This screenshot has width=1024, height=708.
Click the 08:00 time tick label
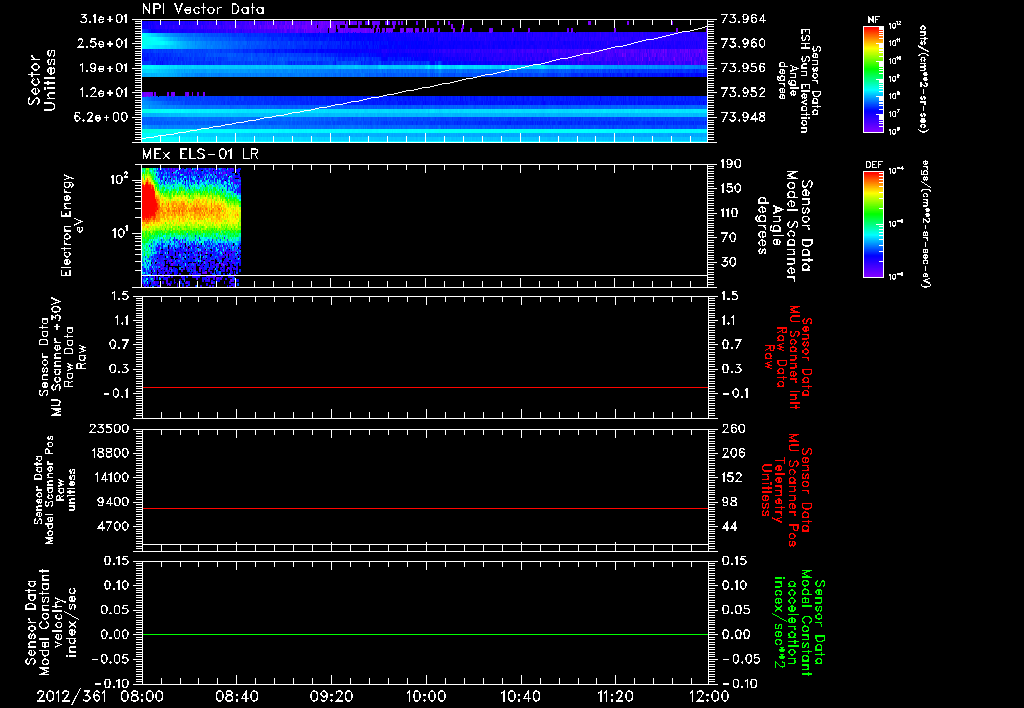tap(142, 696)
